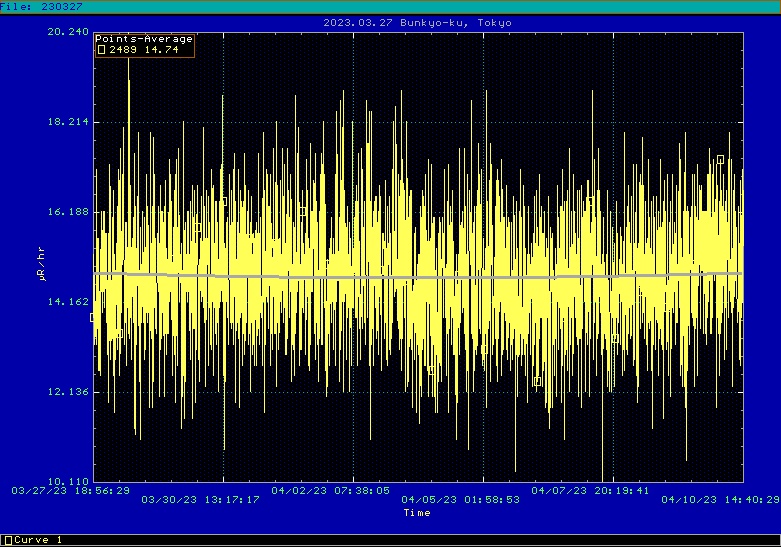Click the 03/27/23 18:56:29 start time label
The image size is (781, 547).
point(70,491)
